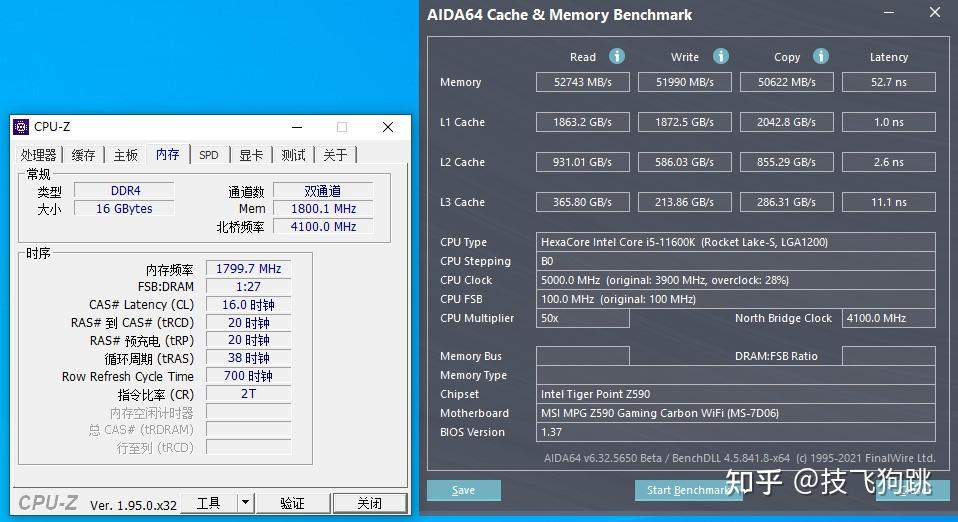Click Memory Read value 52743 MB/s
The height and width of the screenshot is (522, 958).
pyautogui.click(x=583, y=82)
